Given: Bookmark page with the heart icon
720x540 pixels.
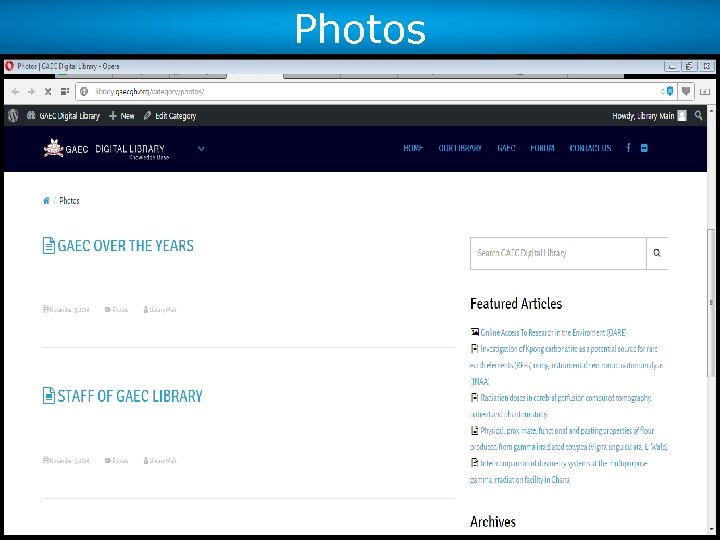Looking at the screenshot, I should [686, 91].
